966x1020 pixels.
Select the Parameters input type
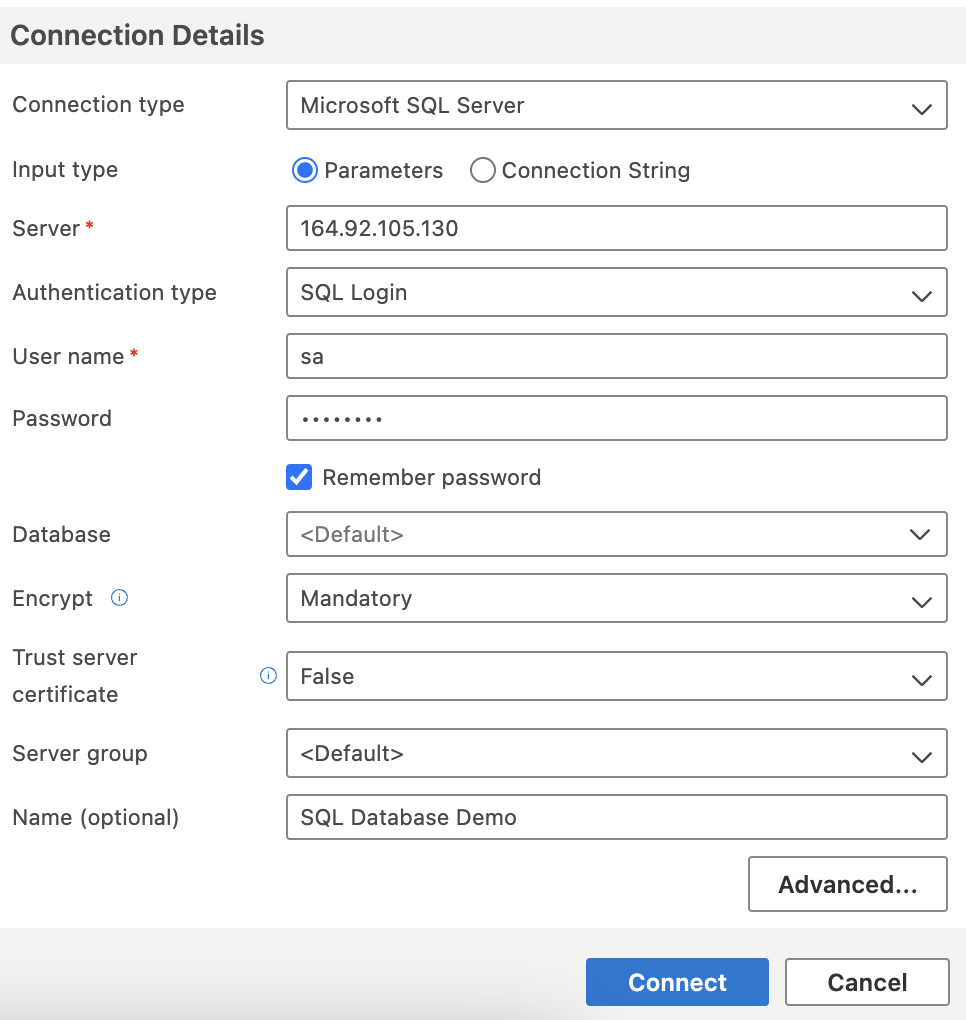[x=304, y=170]
